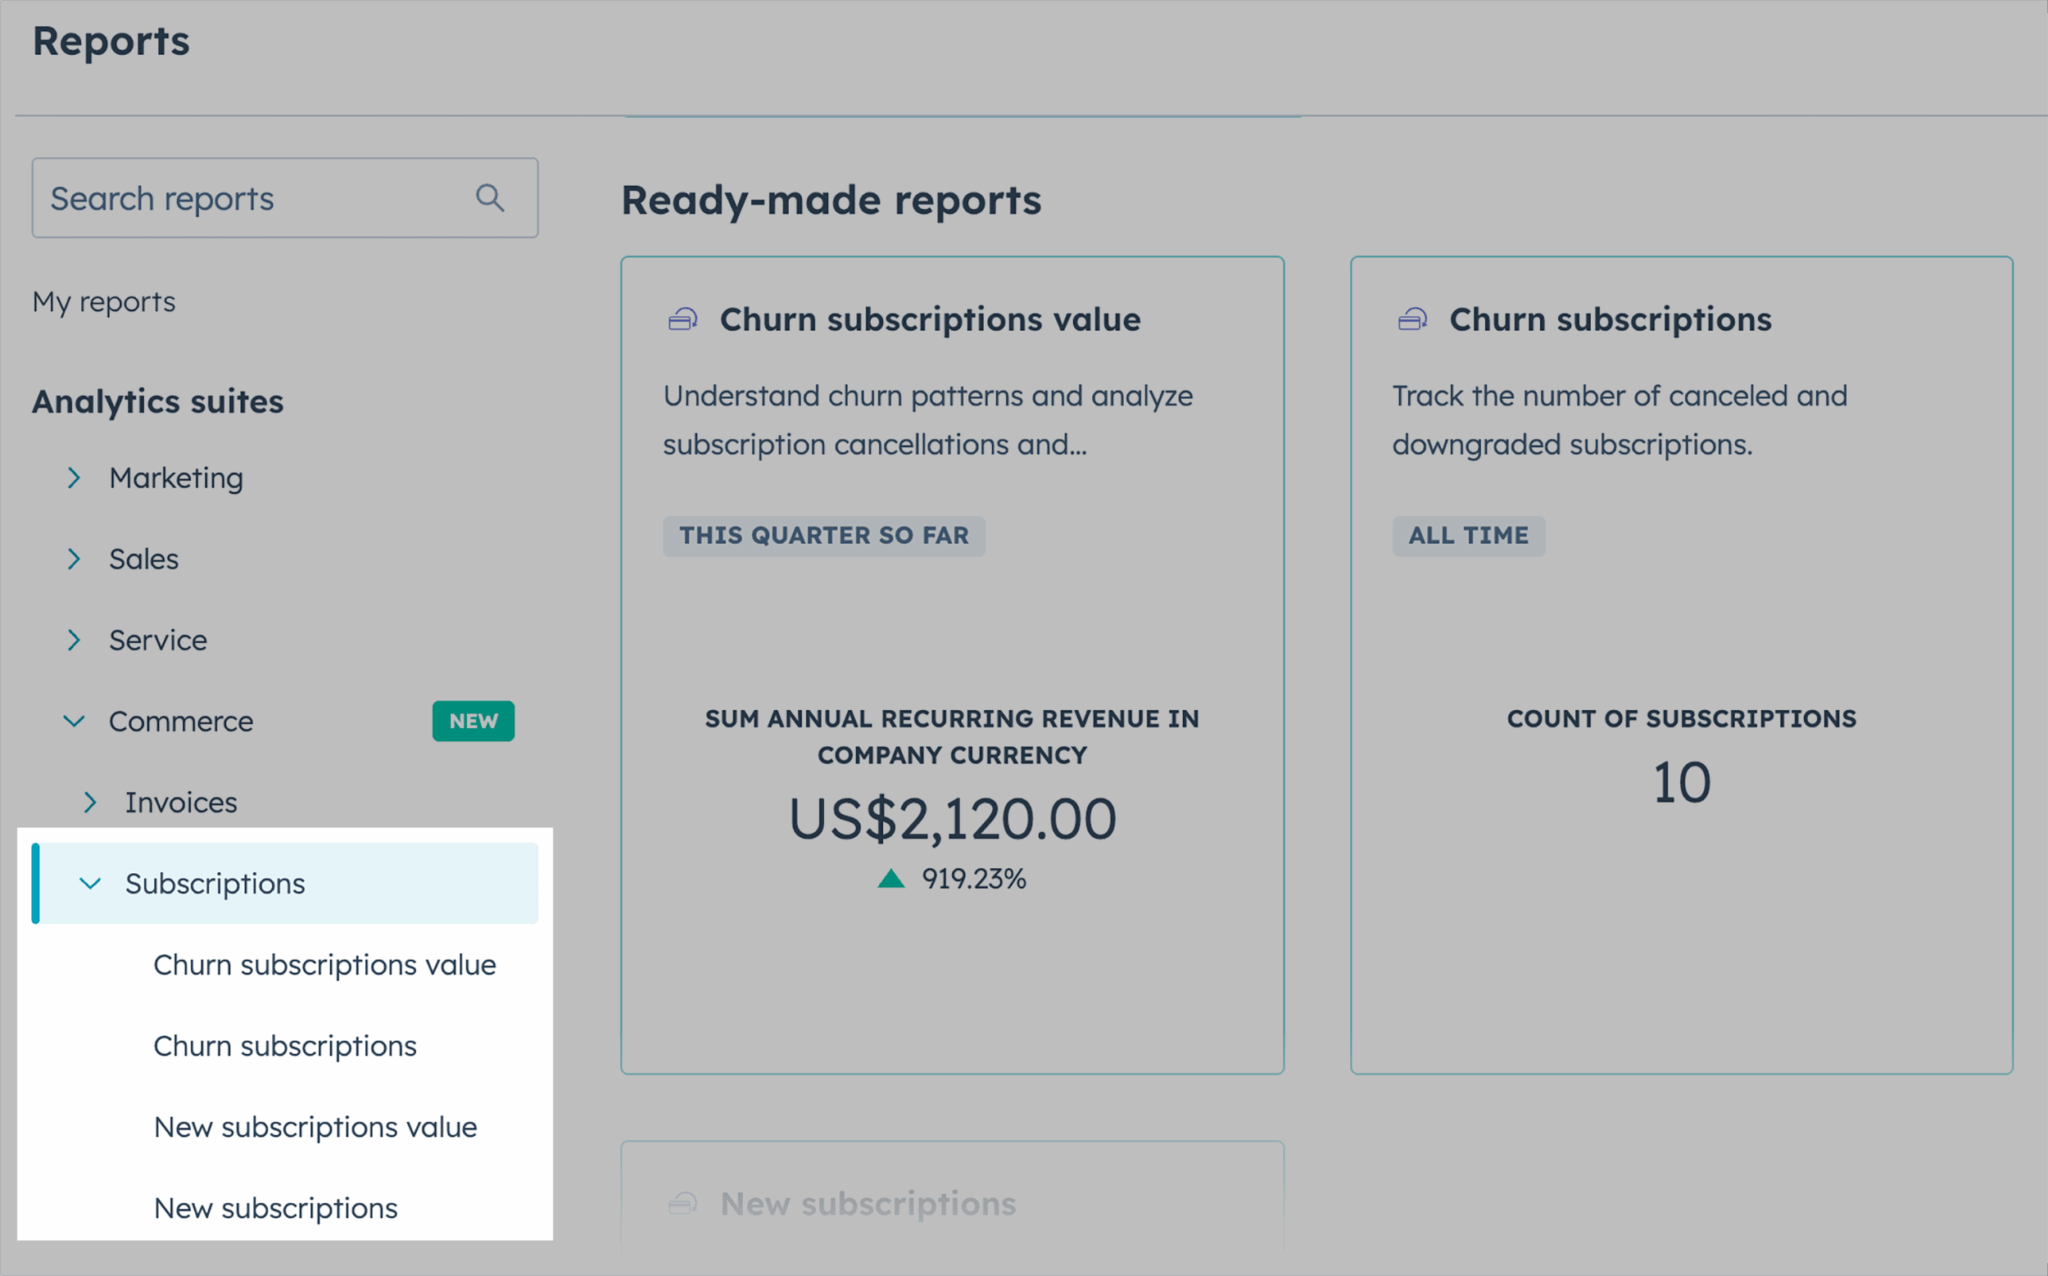Screen dimensions: 2048x1276
Task: Click inside the Search reports input field
Action: click(250, 197)
